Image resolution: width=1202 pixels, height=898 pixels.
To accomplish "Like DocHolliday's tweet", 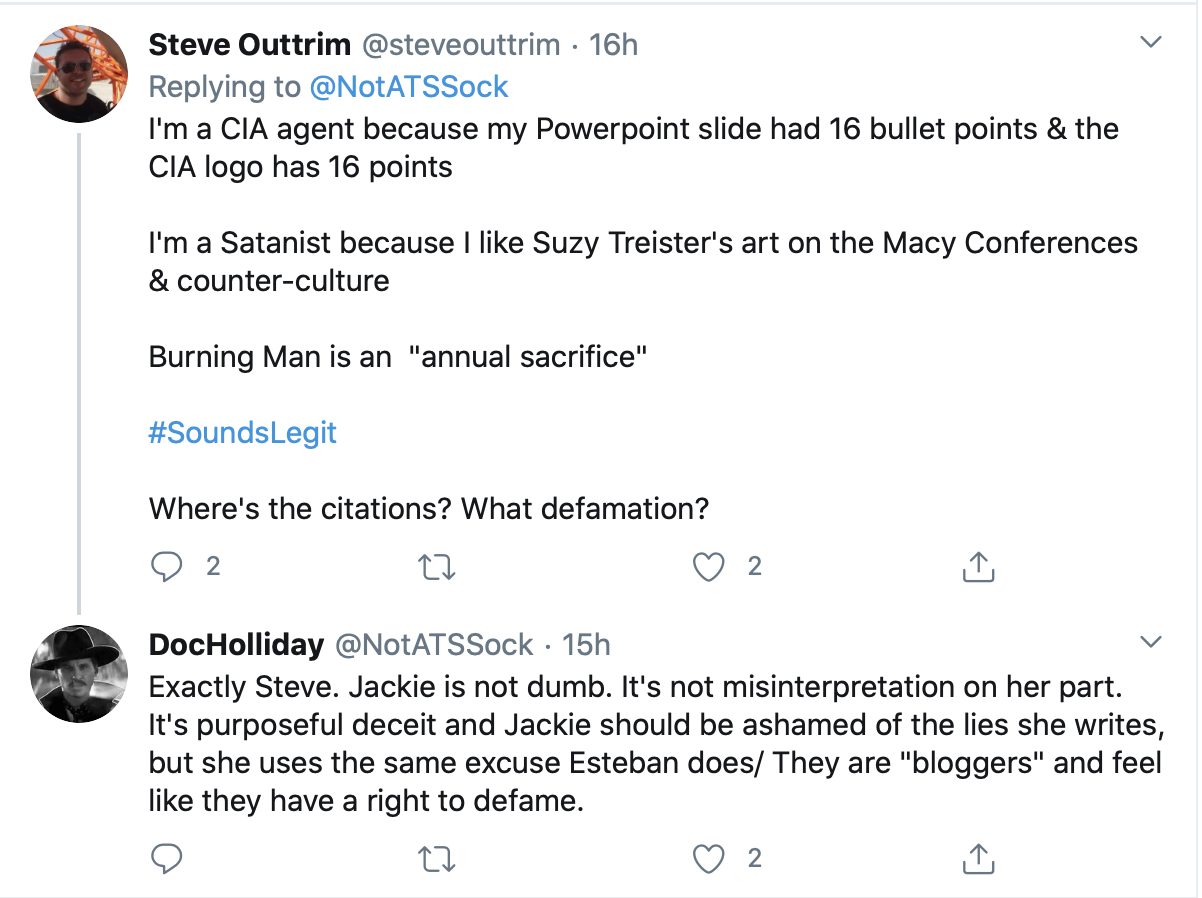I will 709,857.
